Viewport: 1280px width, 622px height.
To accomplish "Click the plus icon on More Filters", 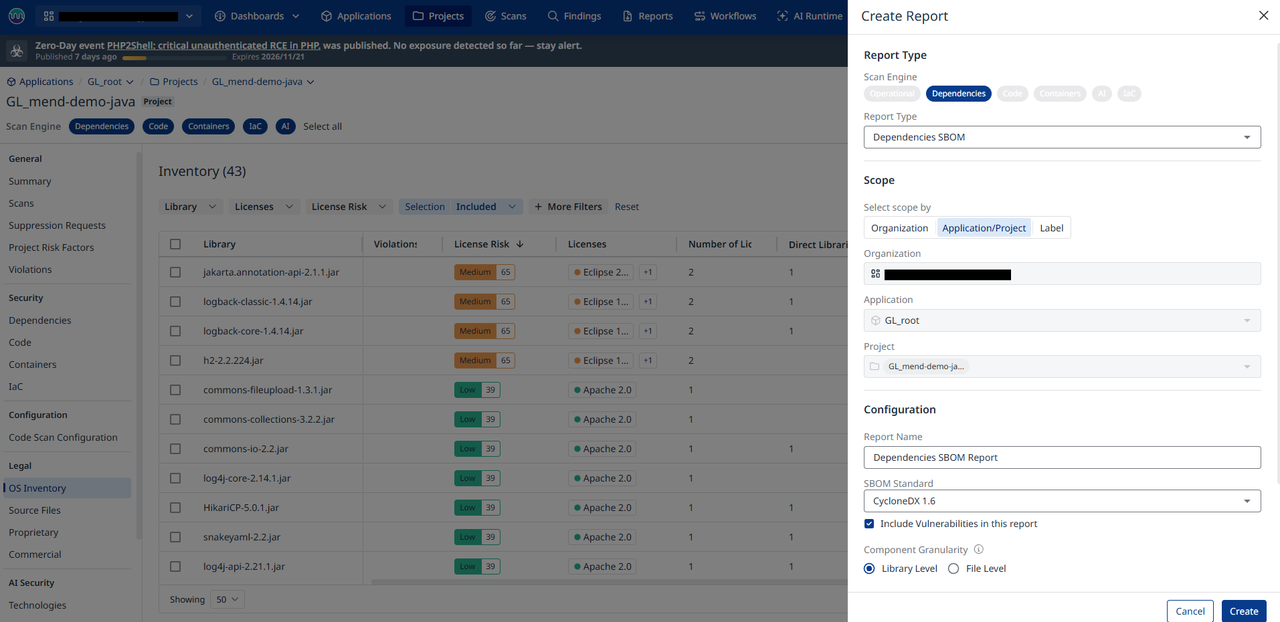I will tap(538, 207).
